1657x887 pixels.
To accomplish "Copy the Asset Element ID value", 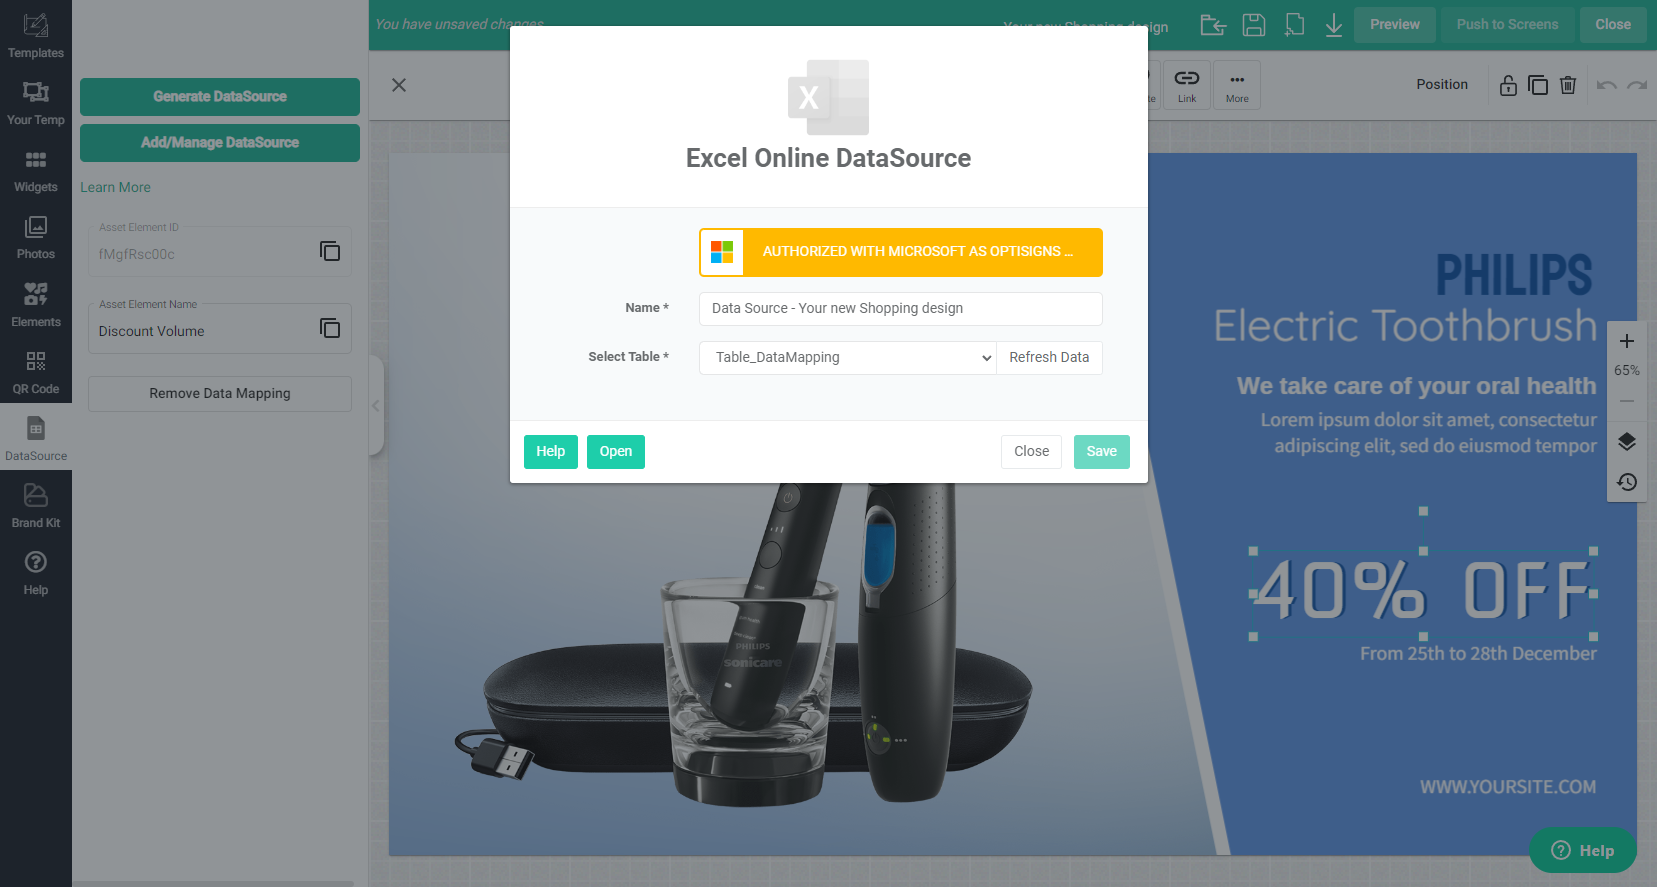I will (x=329, y=251).
